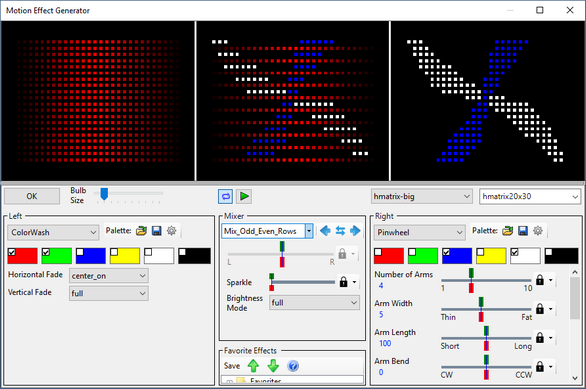The image size is (586, 389).
Task: Open Arm Width lock options arrow
Action: point(550,309)
